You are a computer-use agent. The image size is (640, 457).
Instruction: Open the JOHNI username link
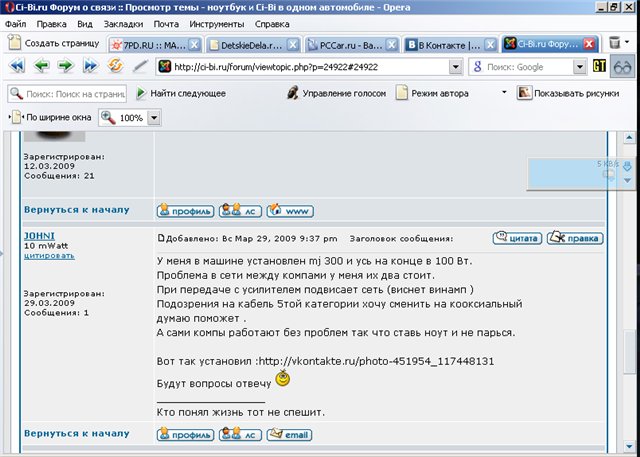point(39,235)
